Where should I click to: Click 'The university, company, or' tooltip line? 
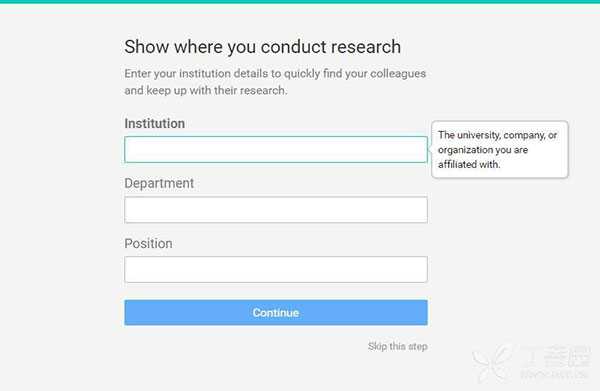497,135
